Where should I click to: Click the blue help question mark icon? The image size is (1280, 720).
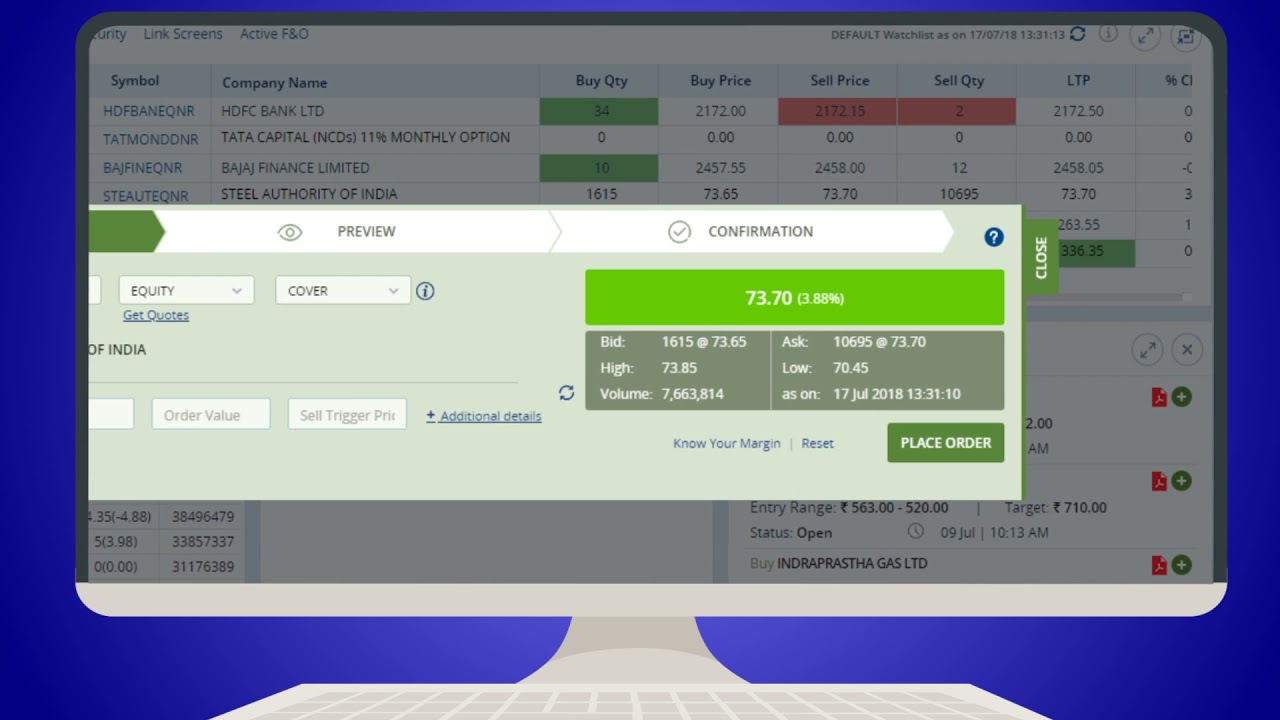tap(993, 237)
